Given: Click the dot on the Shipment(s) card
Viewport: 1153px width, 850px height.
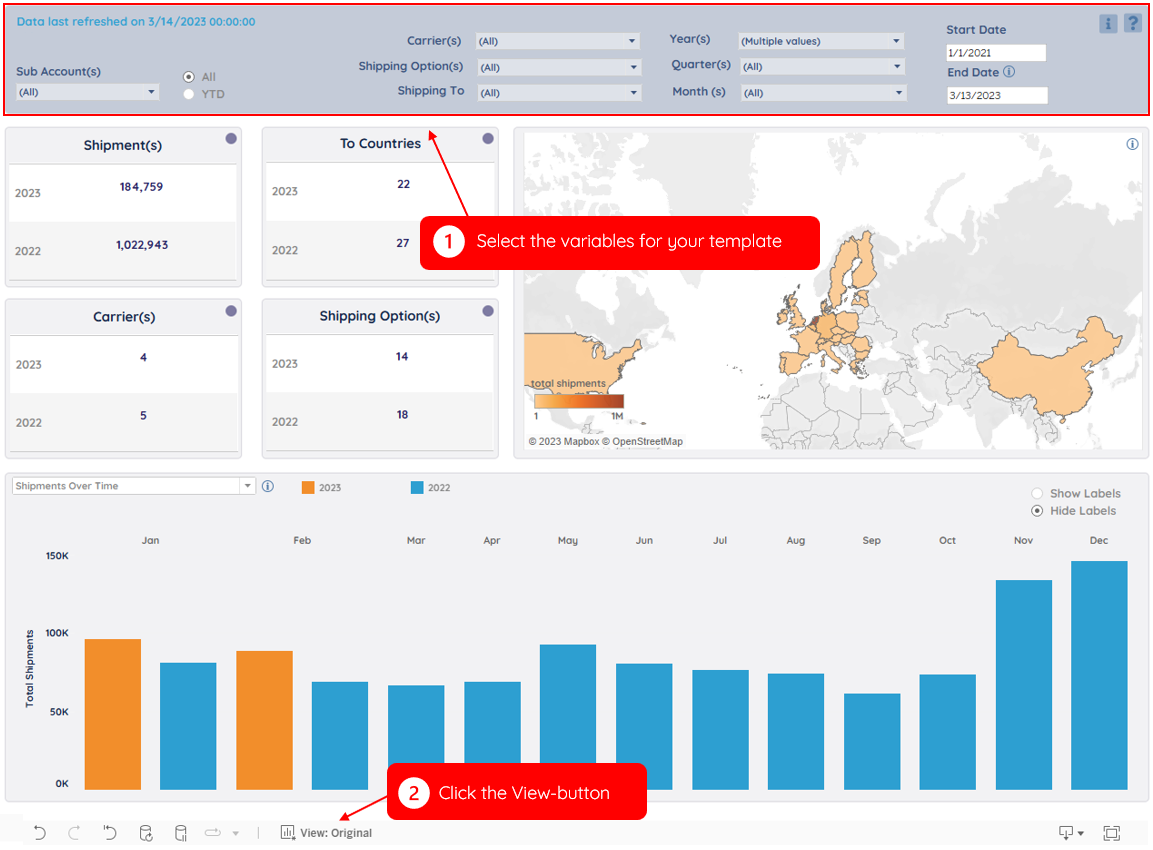Looking at the screenshot, I should pos(231,138).
